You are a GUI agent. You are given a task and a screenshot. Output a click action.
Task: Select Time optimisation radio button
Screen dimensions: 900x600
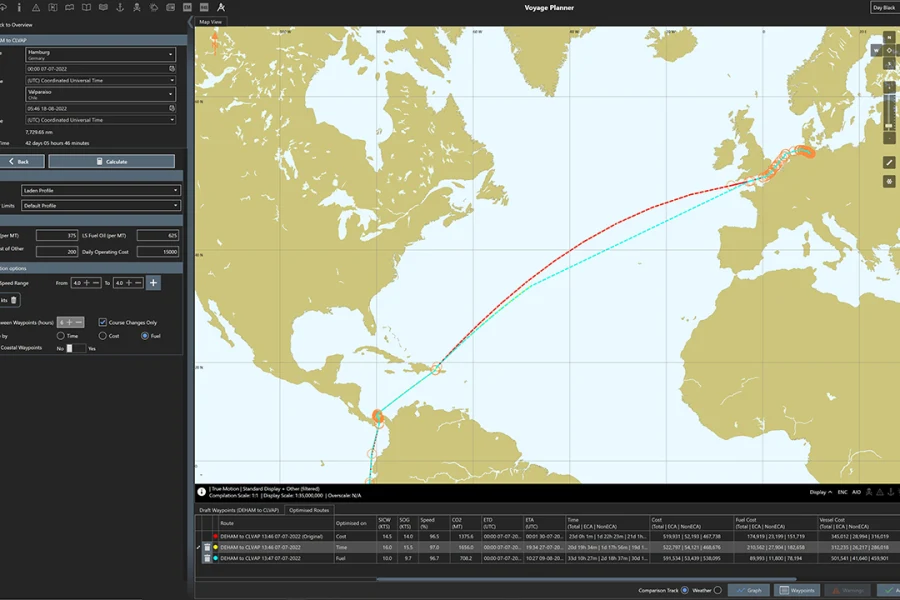click(x=60, y=335)
